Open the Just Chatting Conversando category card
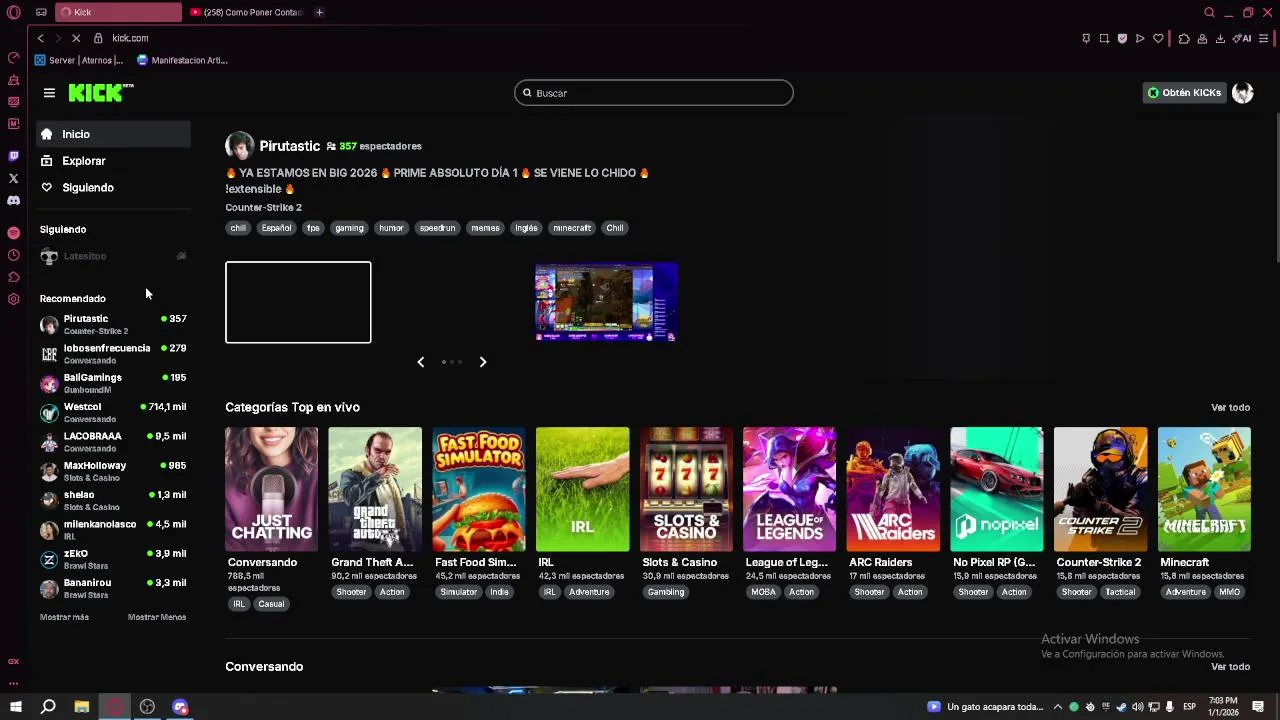 tap(271, 490)
